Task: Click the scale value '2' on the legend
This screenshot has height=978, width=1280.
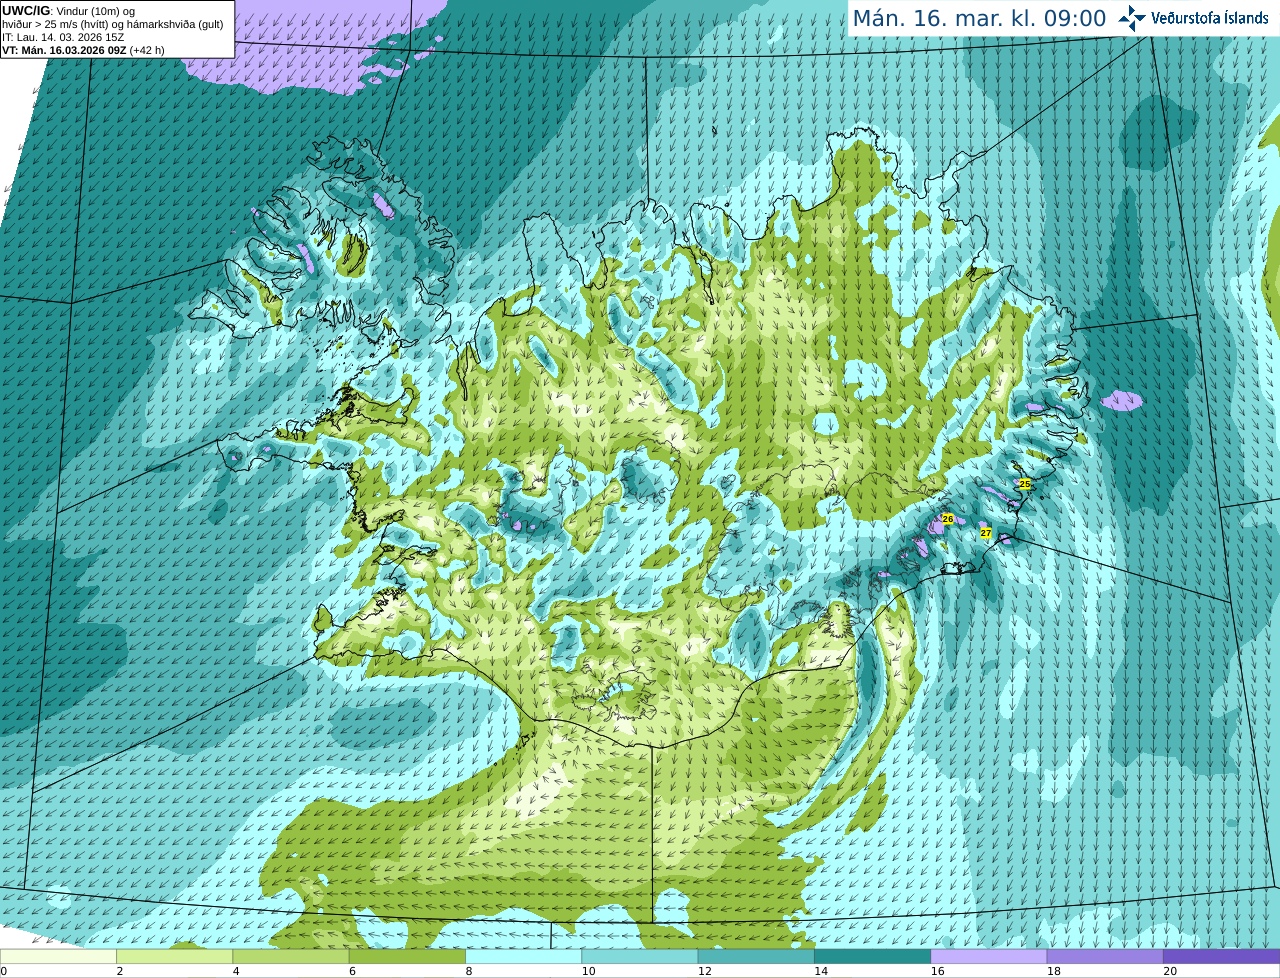Action: point(120,971)
